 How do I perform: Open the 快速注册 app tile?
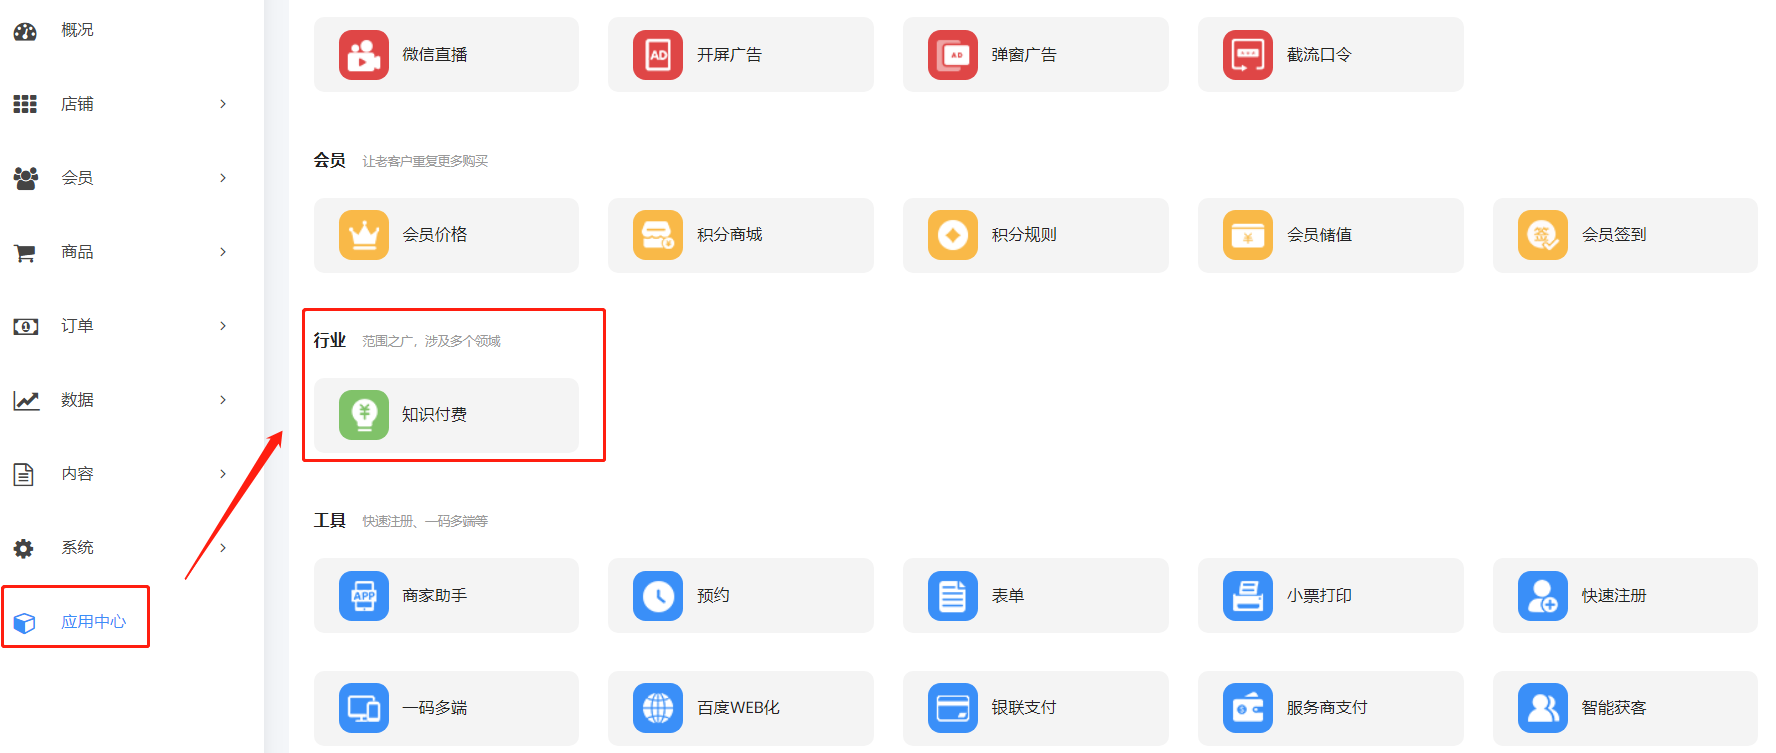[1625, 596]
